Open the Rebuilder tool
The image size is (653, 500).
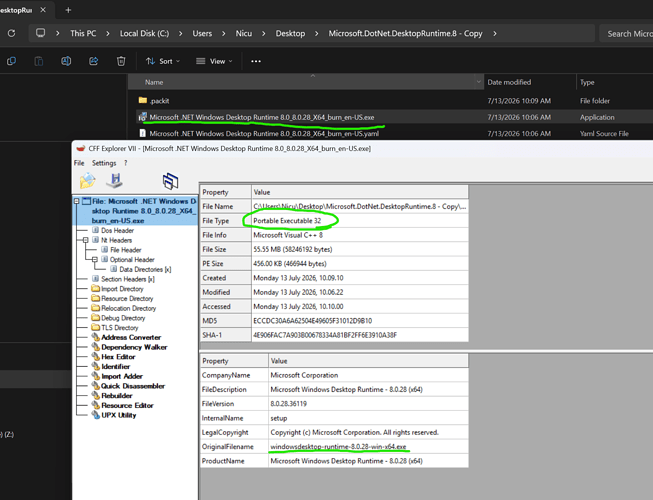117,396
